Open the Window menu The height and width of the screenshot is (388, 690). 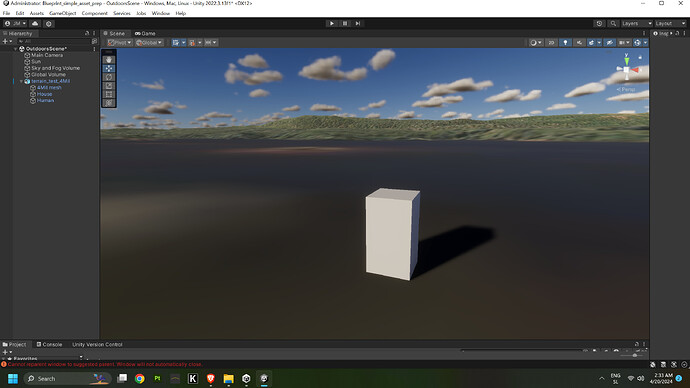(161, 13)
